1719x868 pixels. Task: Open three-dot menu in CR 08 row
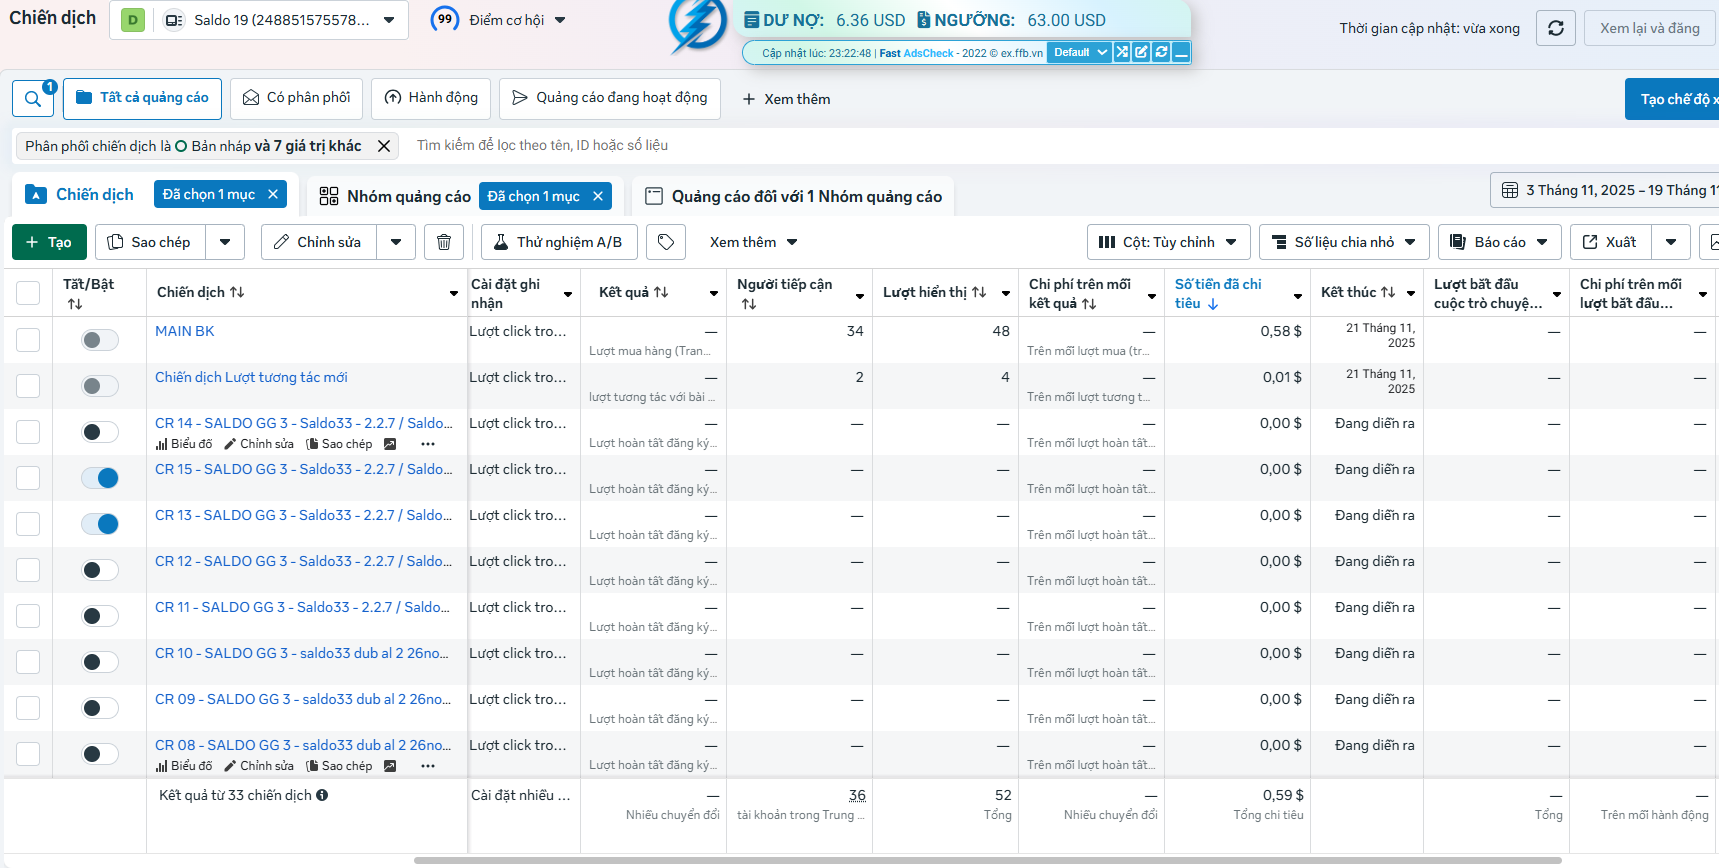[428, 766]
